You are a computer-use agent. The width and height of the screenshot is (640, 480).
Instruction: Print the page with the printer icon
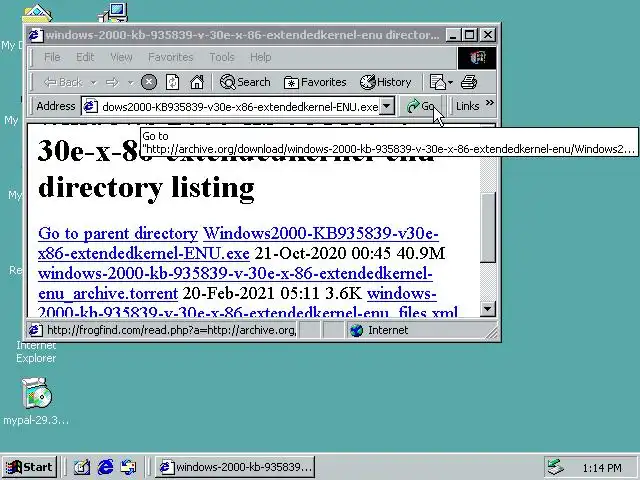point(469,82)
